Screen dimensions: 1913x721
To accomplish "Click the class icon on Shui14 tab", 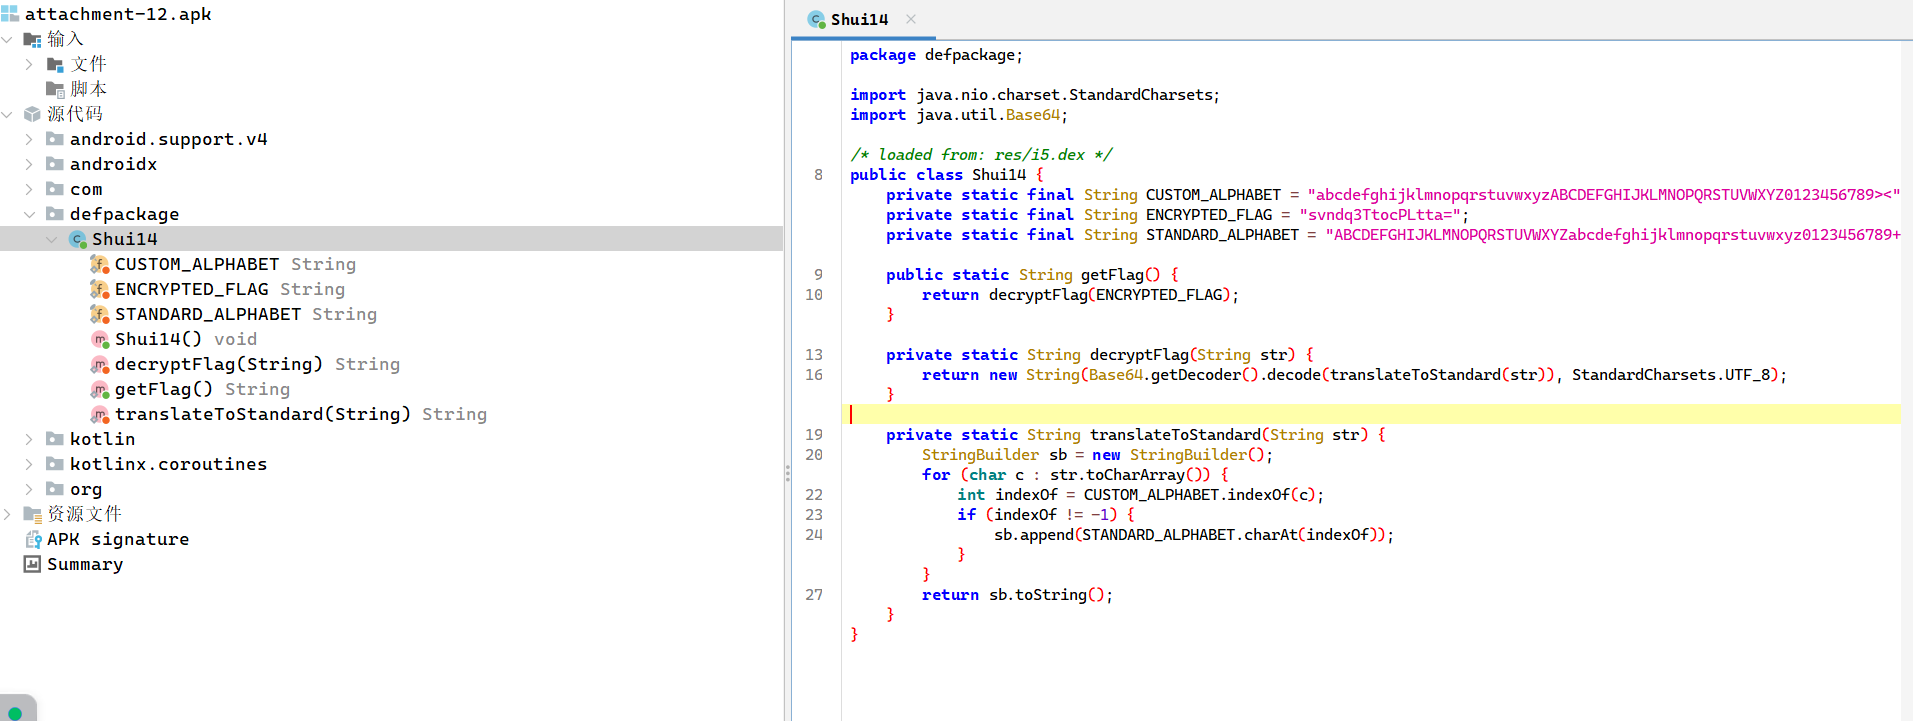I will click(816, 19).
